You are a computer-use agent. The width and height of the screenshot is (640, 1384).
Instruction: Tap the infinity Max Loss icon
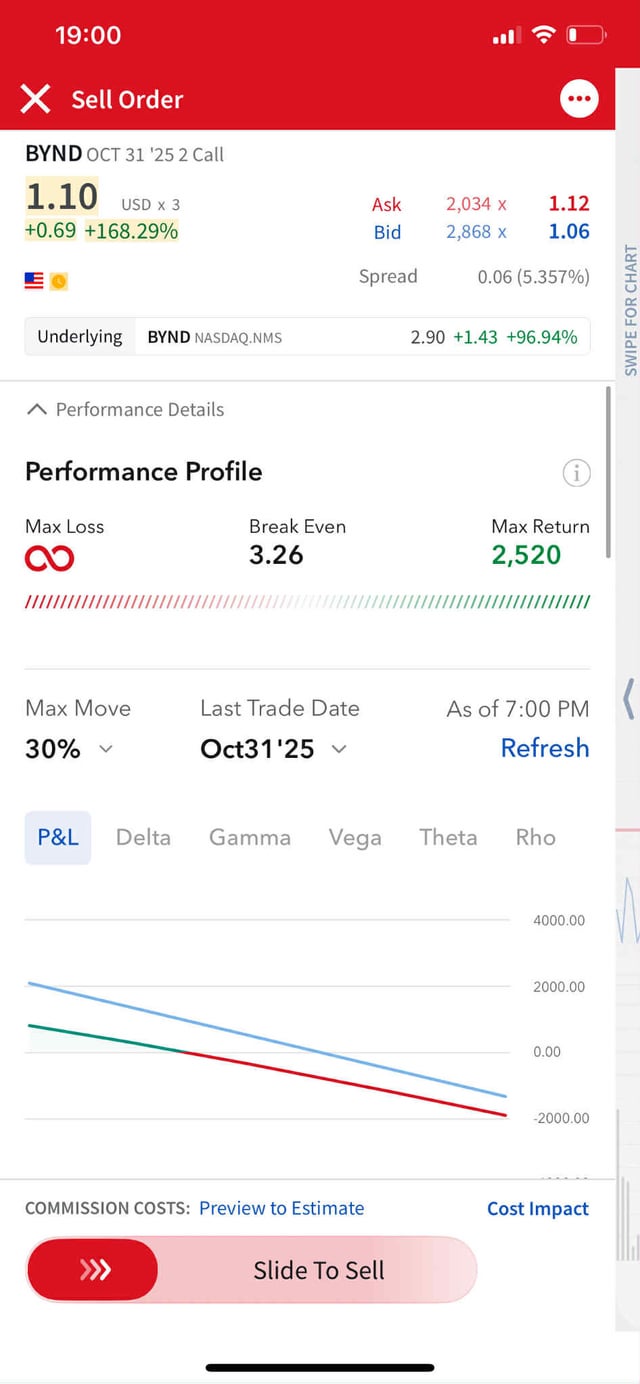tap(49, 558)
